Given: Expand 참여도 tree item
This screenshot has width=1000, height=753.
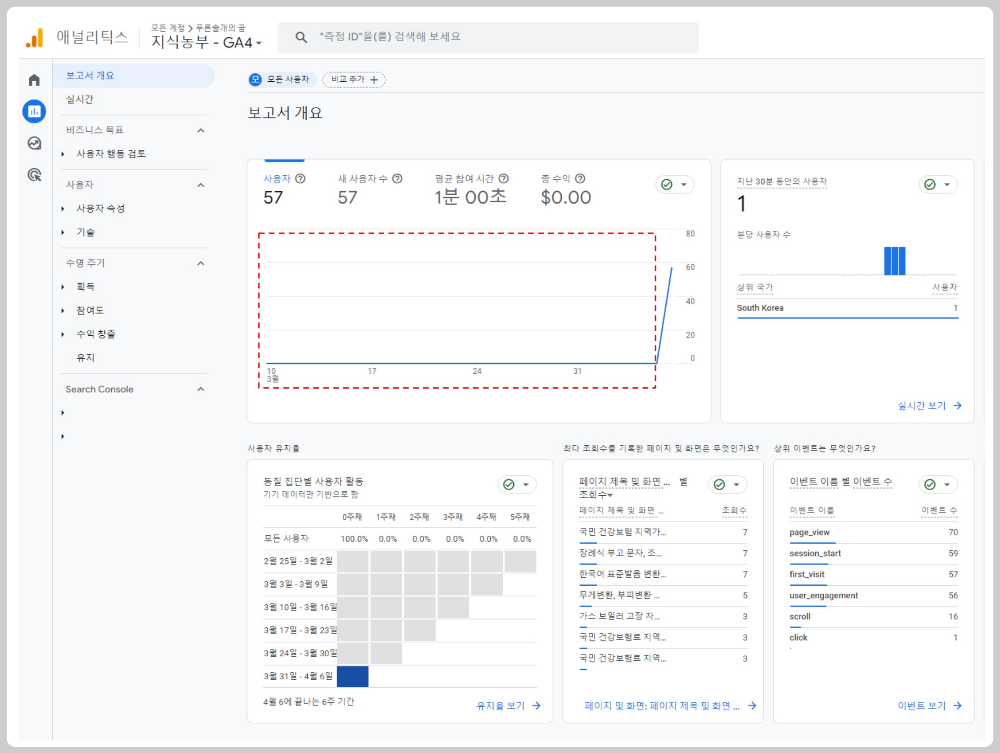Looking at the screenshot, I should coord(62,311).
